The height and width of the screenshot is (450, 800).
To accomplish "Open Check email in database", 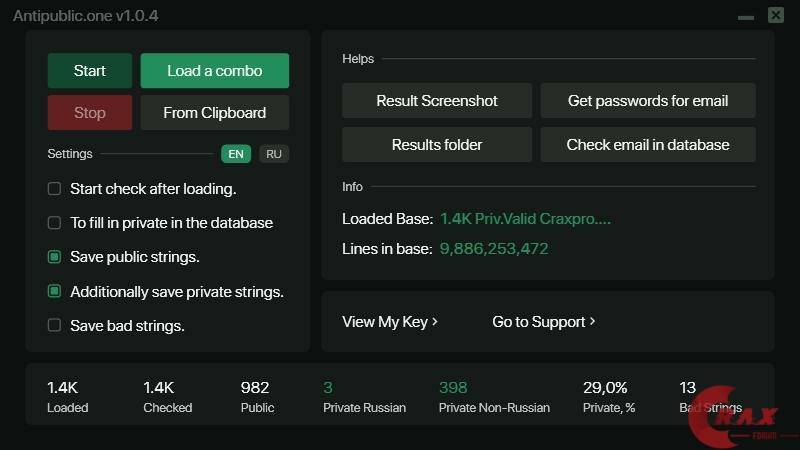I will [648, 144].
